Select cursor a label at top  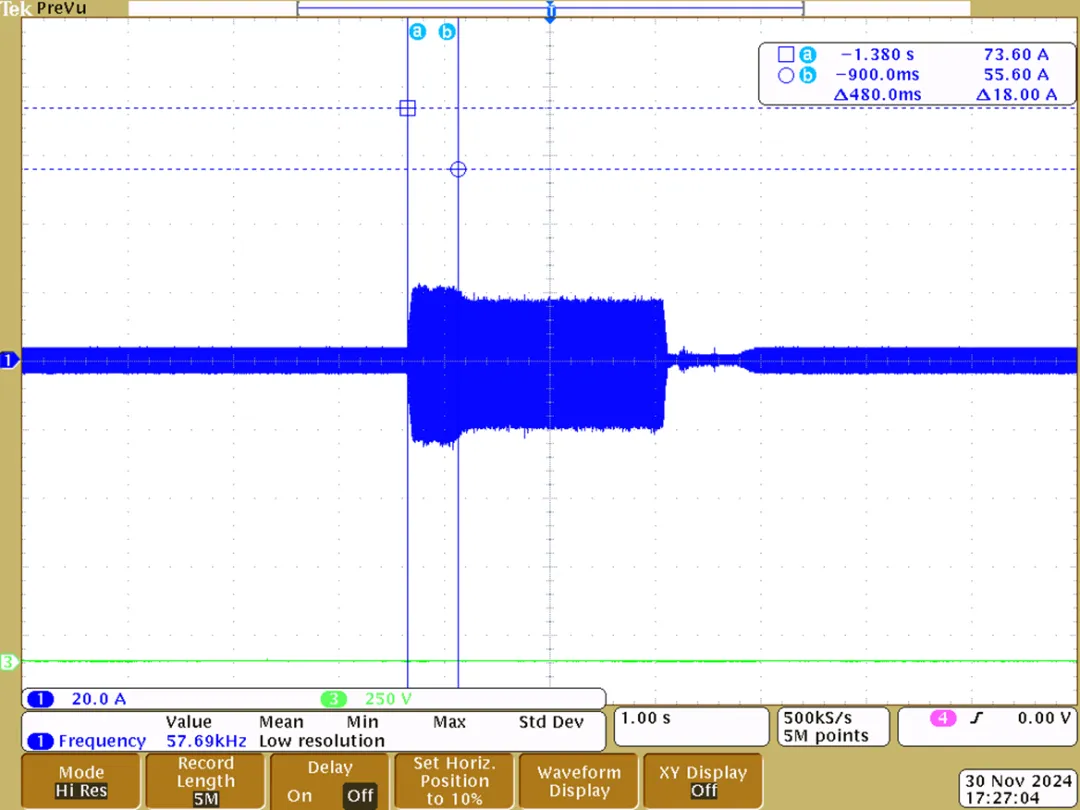(417, 32)
